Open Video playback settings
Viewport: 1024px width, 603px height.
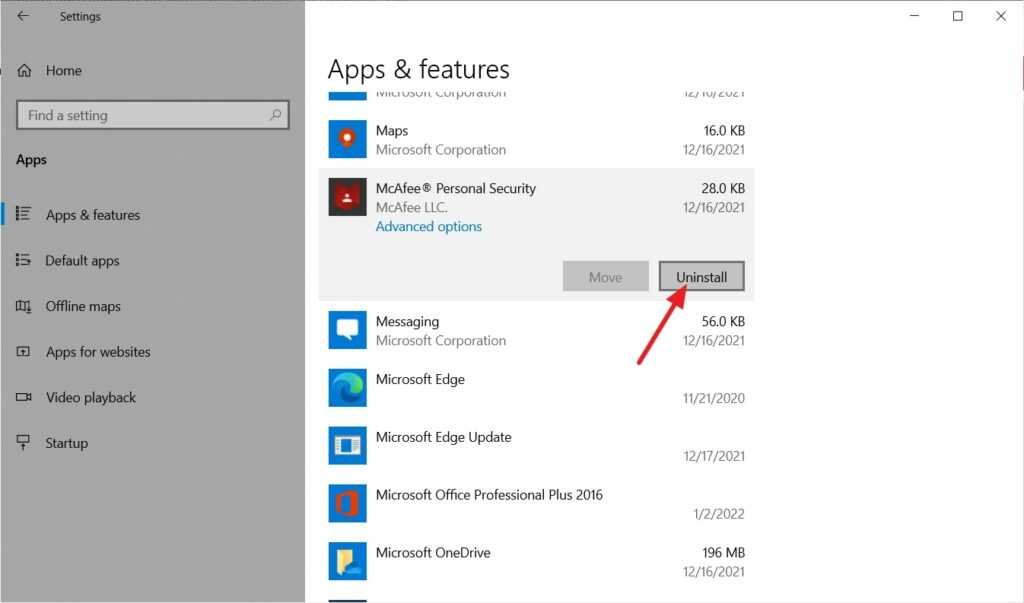(91, 397)
